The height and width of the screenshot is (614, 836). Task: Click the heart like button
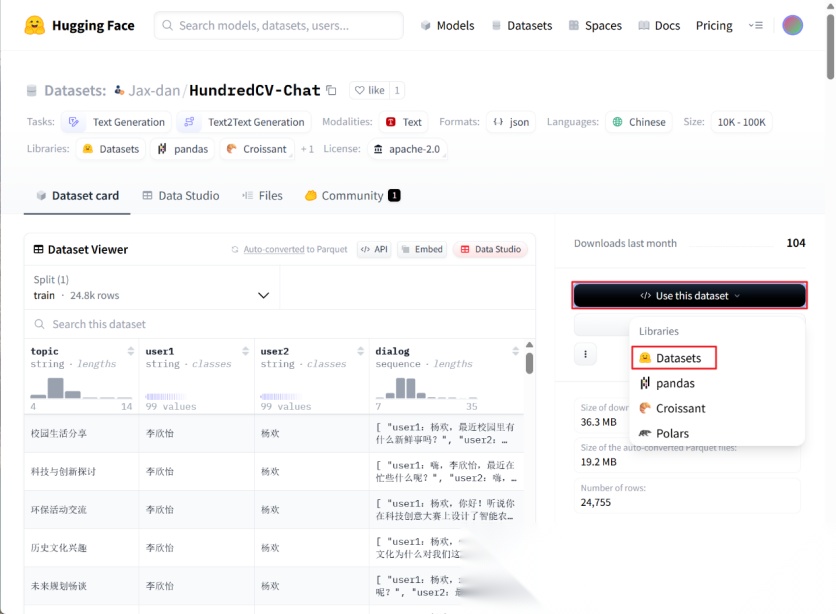click(369, 90)
